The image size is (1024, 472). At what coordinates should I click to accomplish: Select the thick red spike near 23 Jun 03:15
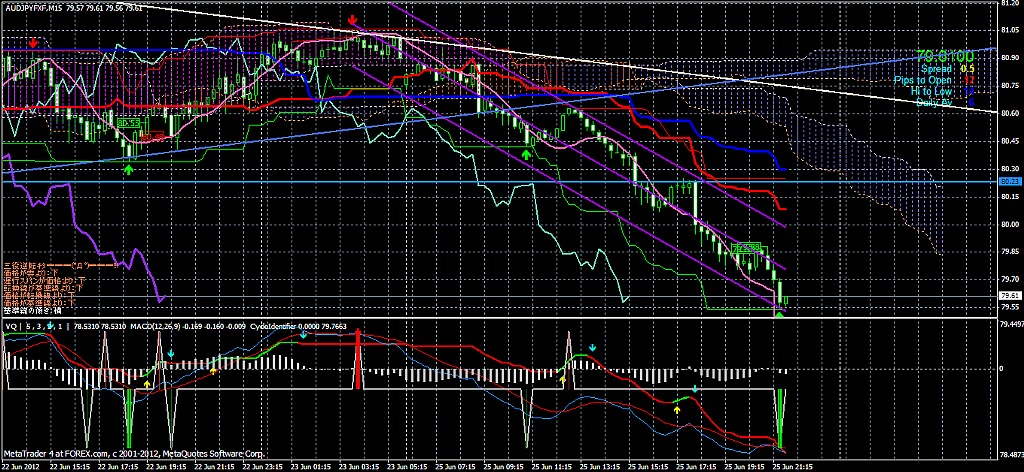coord(358,360)
